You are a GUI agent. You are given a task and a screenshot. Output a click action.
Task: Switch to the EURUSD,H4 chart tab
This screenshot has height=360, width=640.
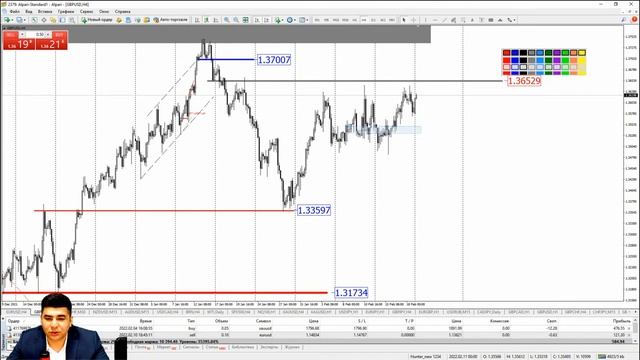pos(16,312)
